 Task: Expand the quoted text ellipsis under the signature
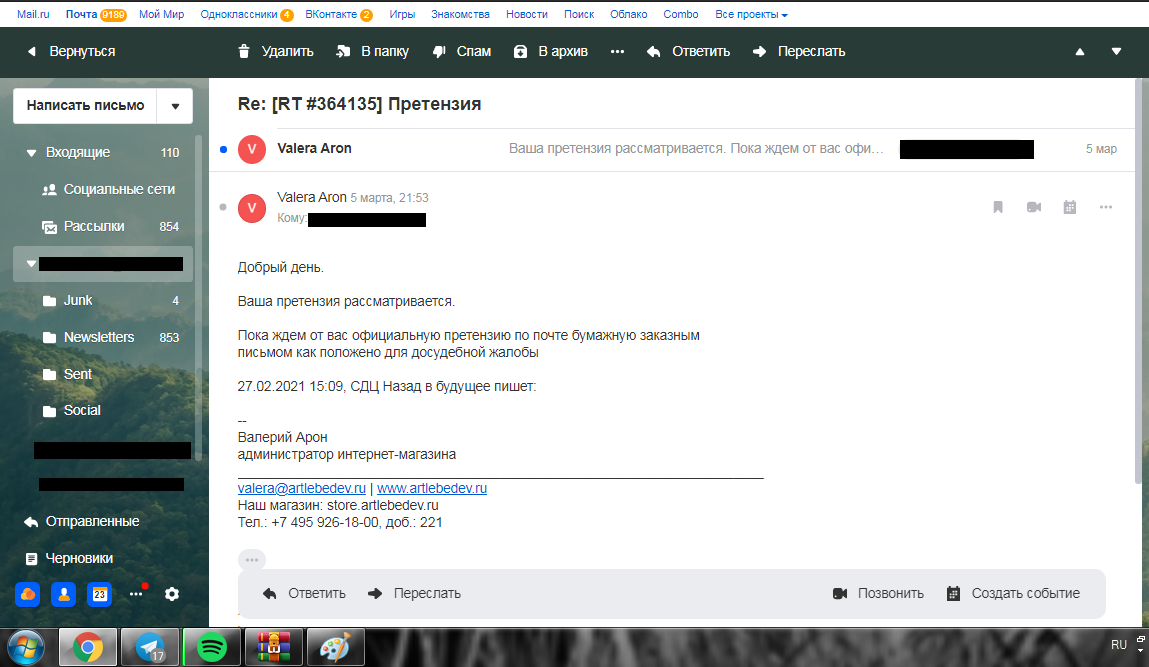[x=252, y=560]
